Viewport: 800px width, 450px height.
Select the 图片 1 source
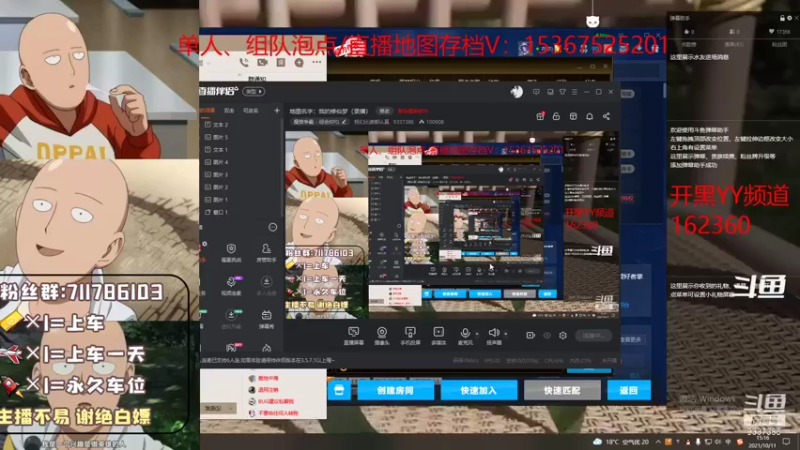click(241, 199)
